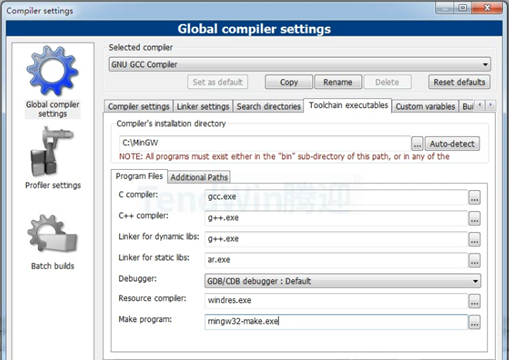Click the mingw32-make.exe make program field
Viewport: 509px width, 360px height.
(x=336, y=322)
